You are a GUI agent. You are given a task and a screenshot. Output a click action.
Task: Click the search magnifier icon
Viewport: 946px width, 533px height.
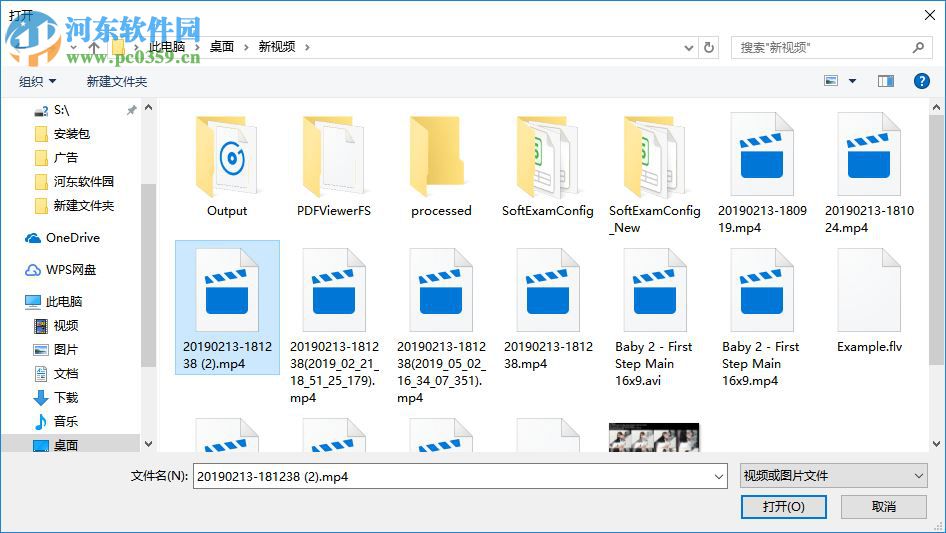coord(918,47)
